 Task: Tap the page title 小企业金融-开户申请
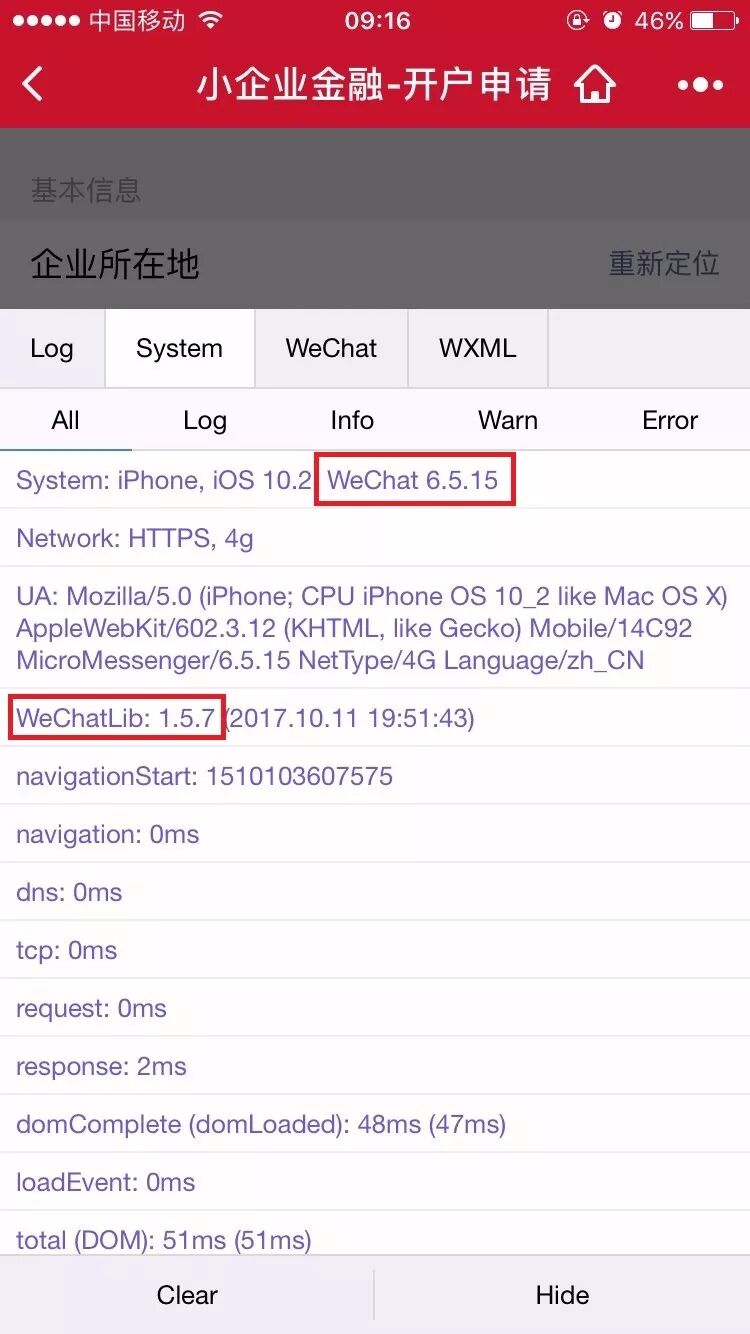click(374, 85)
